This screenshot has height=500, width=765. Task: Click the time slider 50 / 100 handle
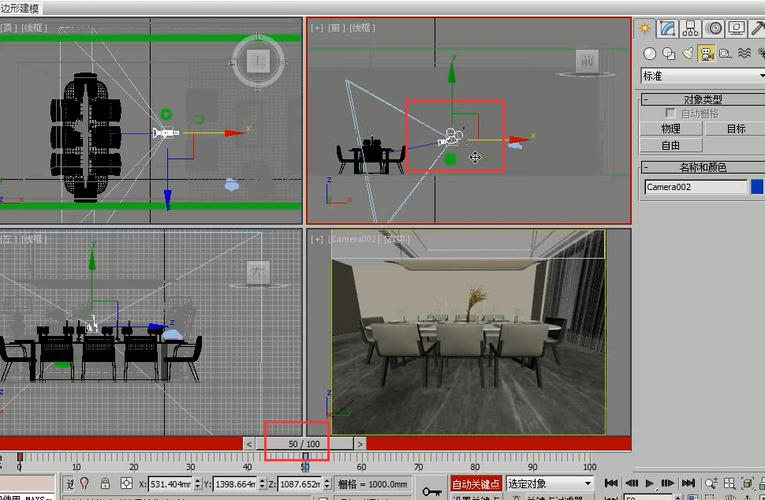pos(304,444)
